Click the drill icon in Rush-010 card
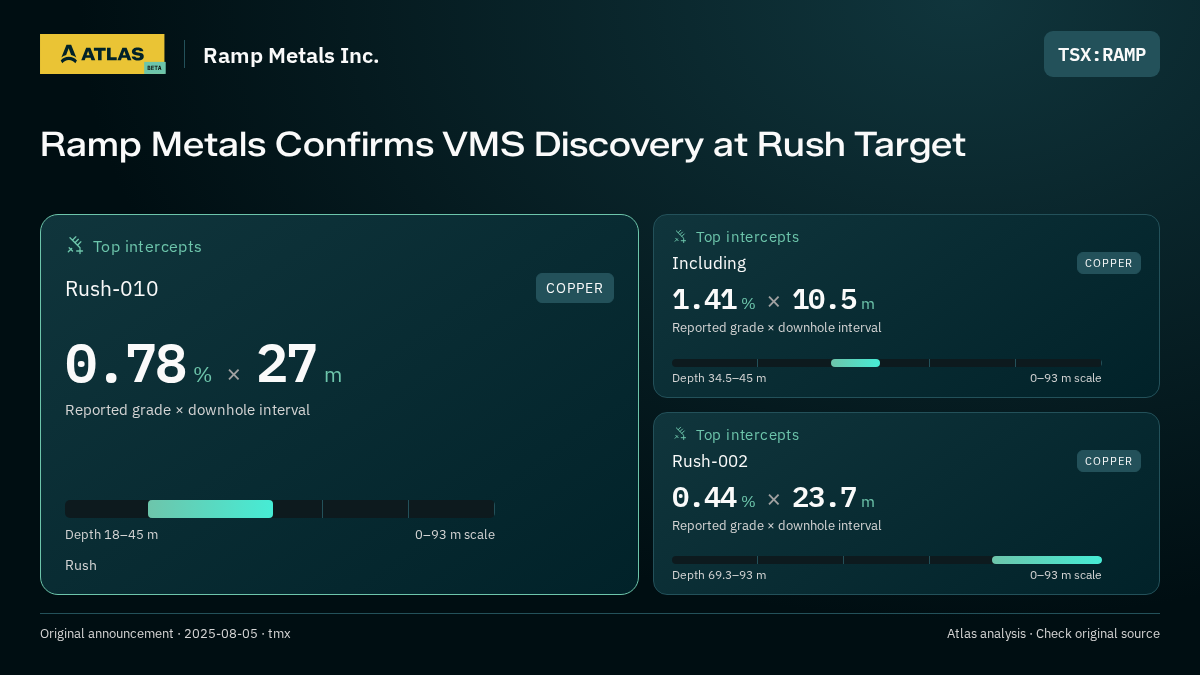 75,246
